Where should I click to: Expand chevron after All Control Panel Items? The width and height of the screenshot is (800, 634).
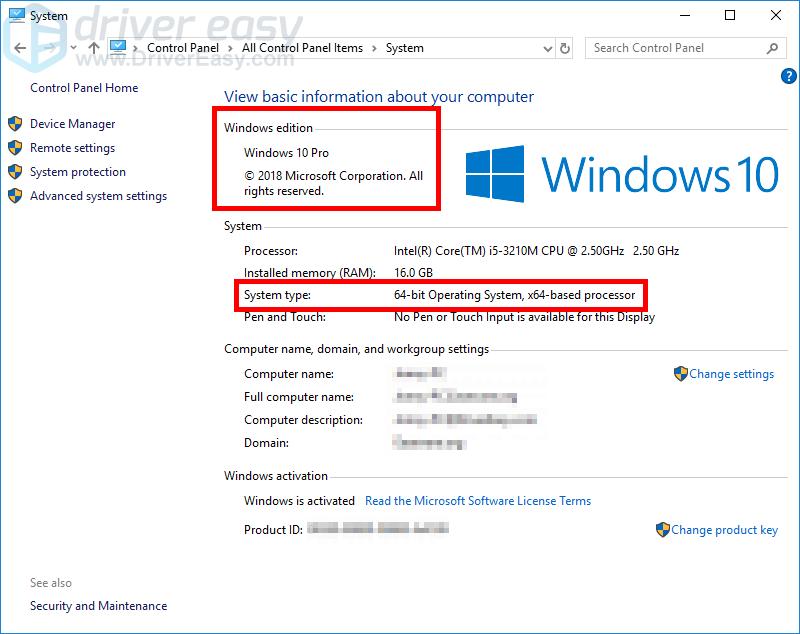point(374,48)
